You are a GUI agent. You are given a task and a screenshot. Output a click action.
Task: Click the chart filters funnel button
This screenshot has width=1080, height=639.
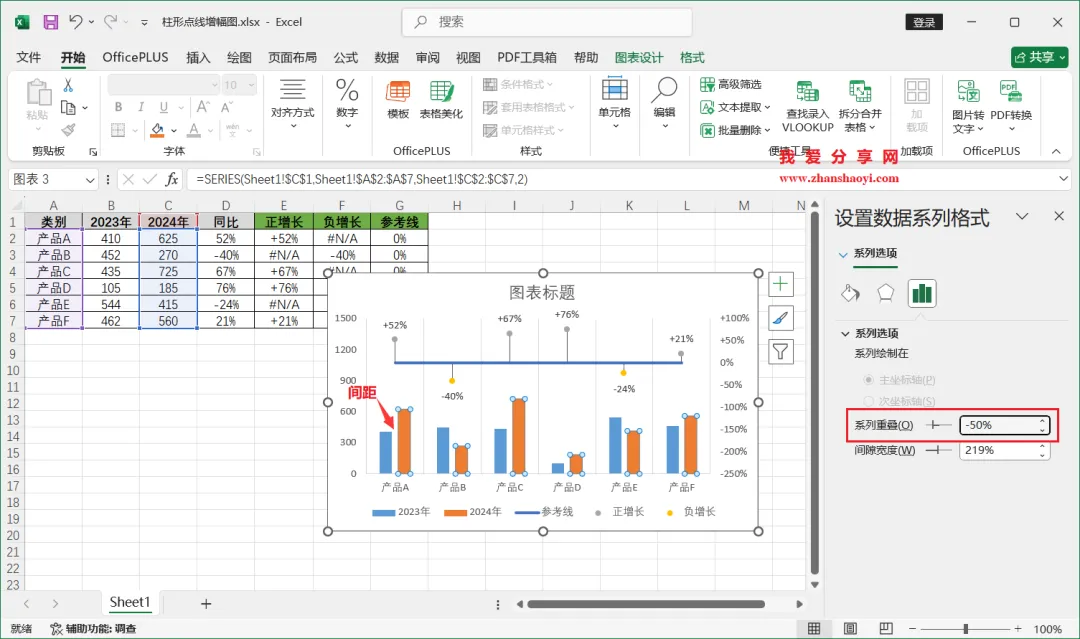[780, 352]
